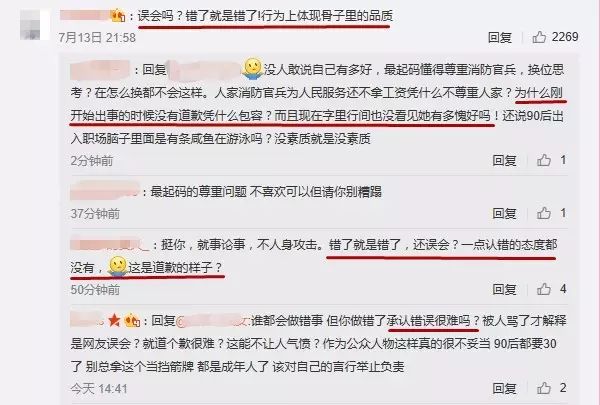Open the username of the 37分钟前 commenter
This screenshot has height=405, width=600.
(x=104, y=191)
